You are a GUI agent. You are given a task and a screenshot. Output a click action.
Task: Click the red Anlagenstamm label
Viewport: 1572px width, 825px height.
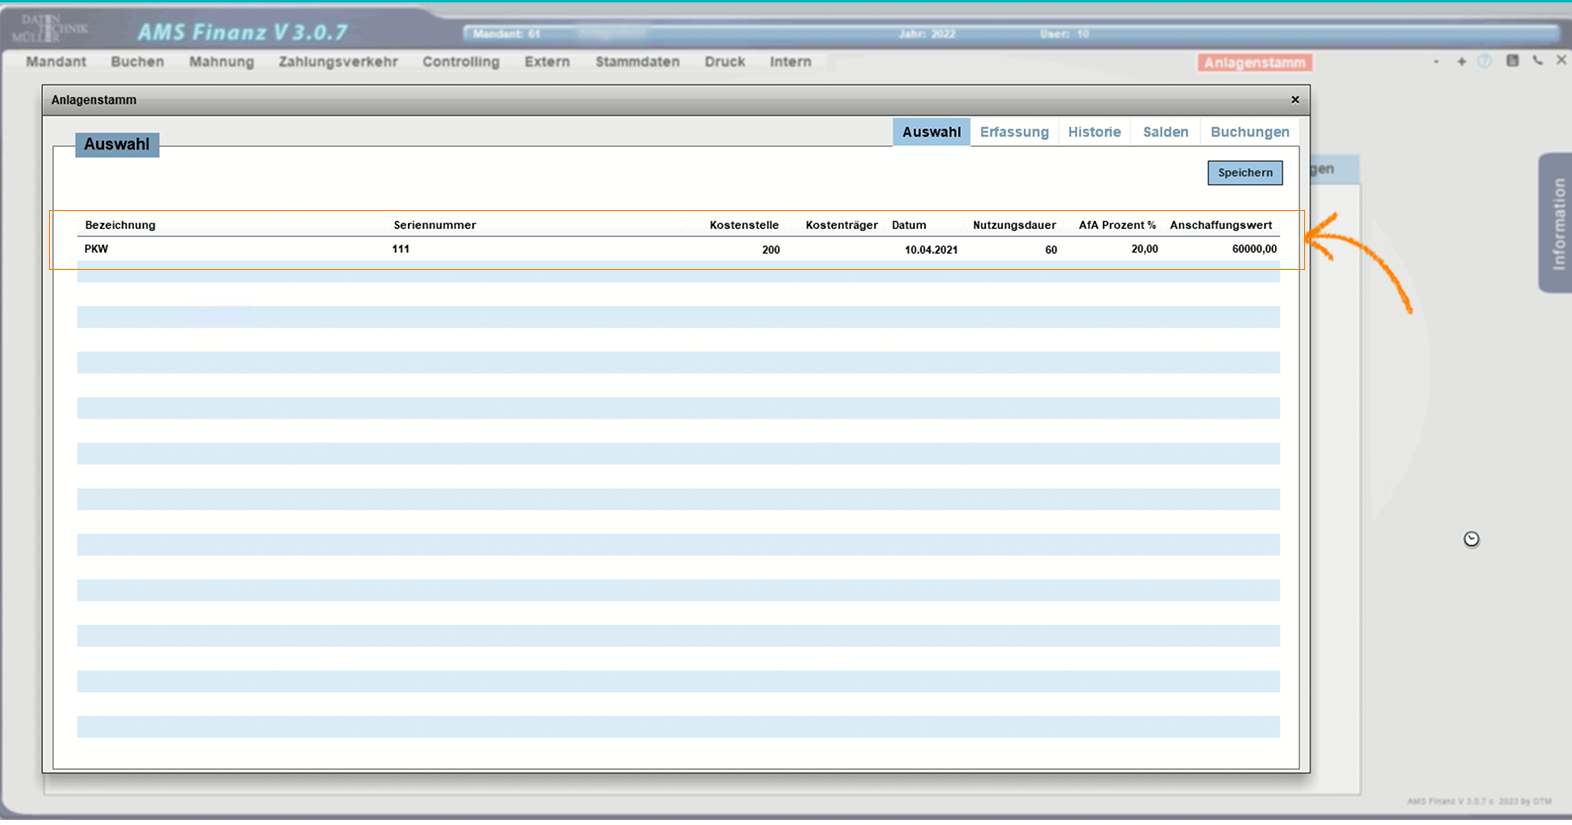(x=1254, y=63)
